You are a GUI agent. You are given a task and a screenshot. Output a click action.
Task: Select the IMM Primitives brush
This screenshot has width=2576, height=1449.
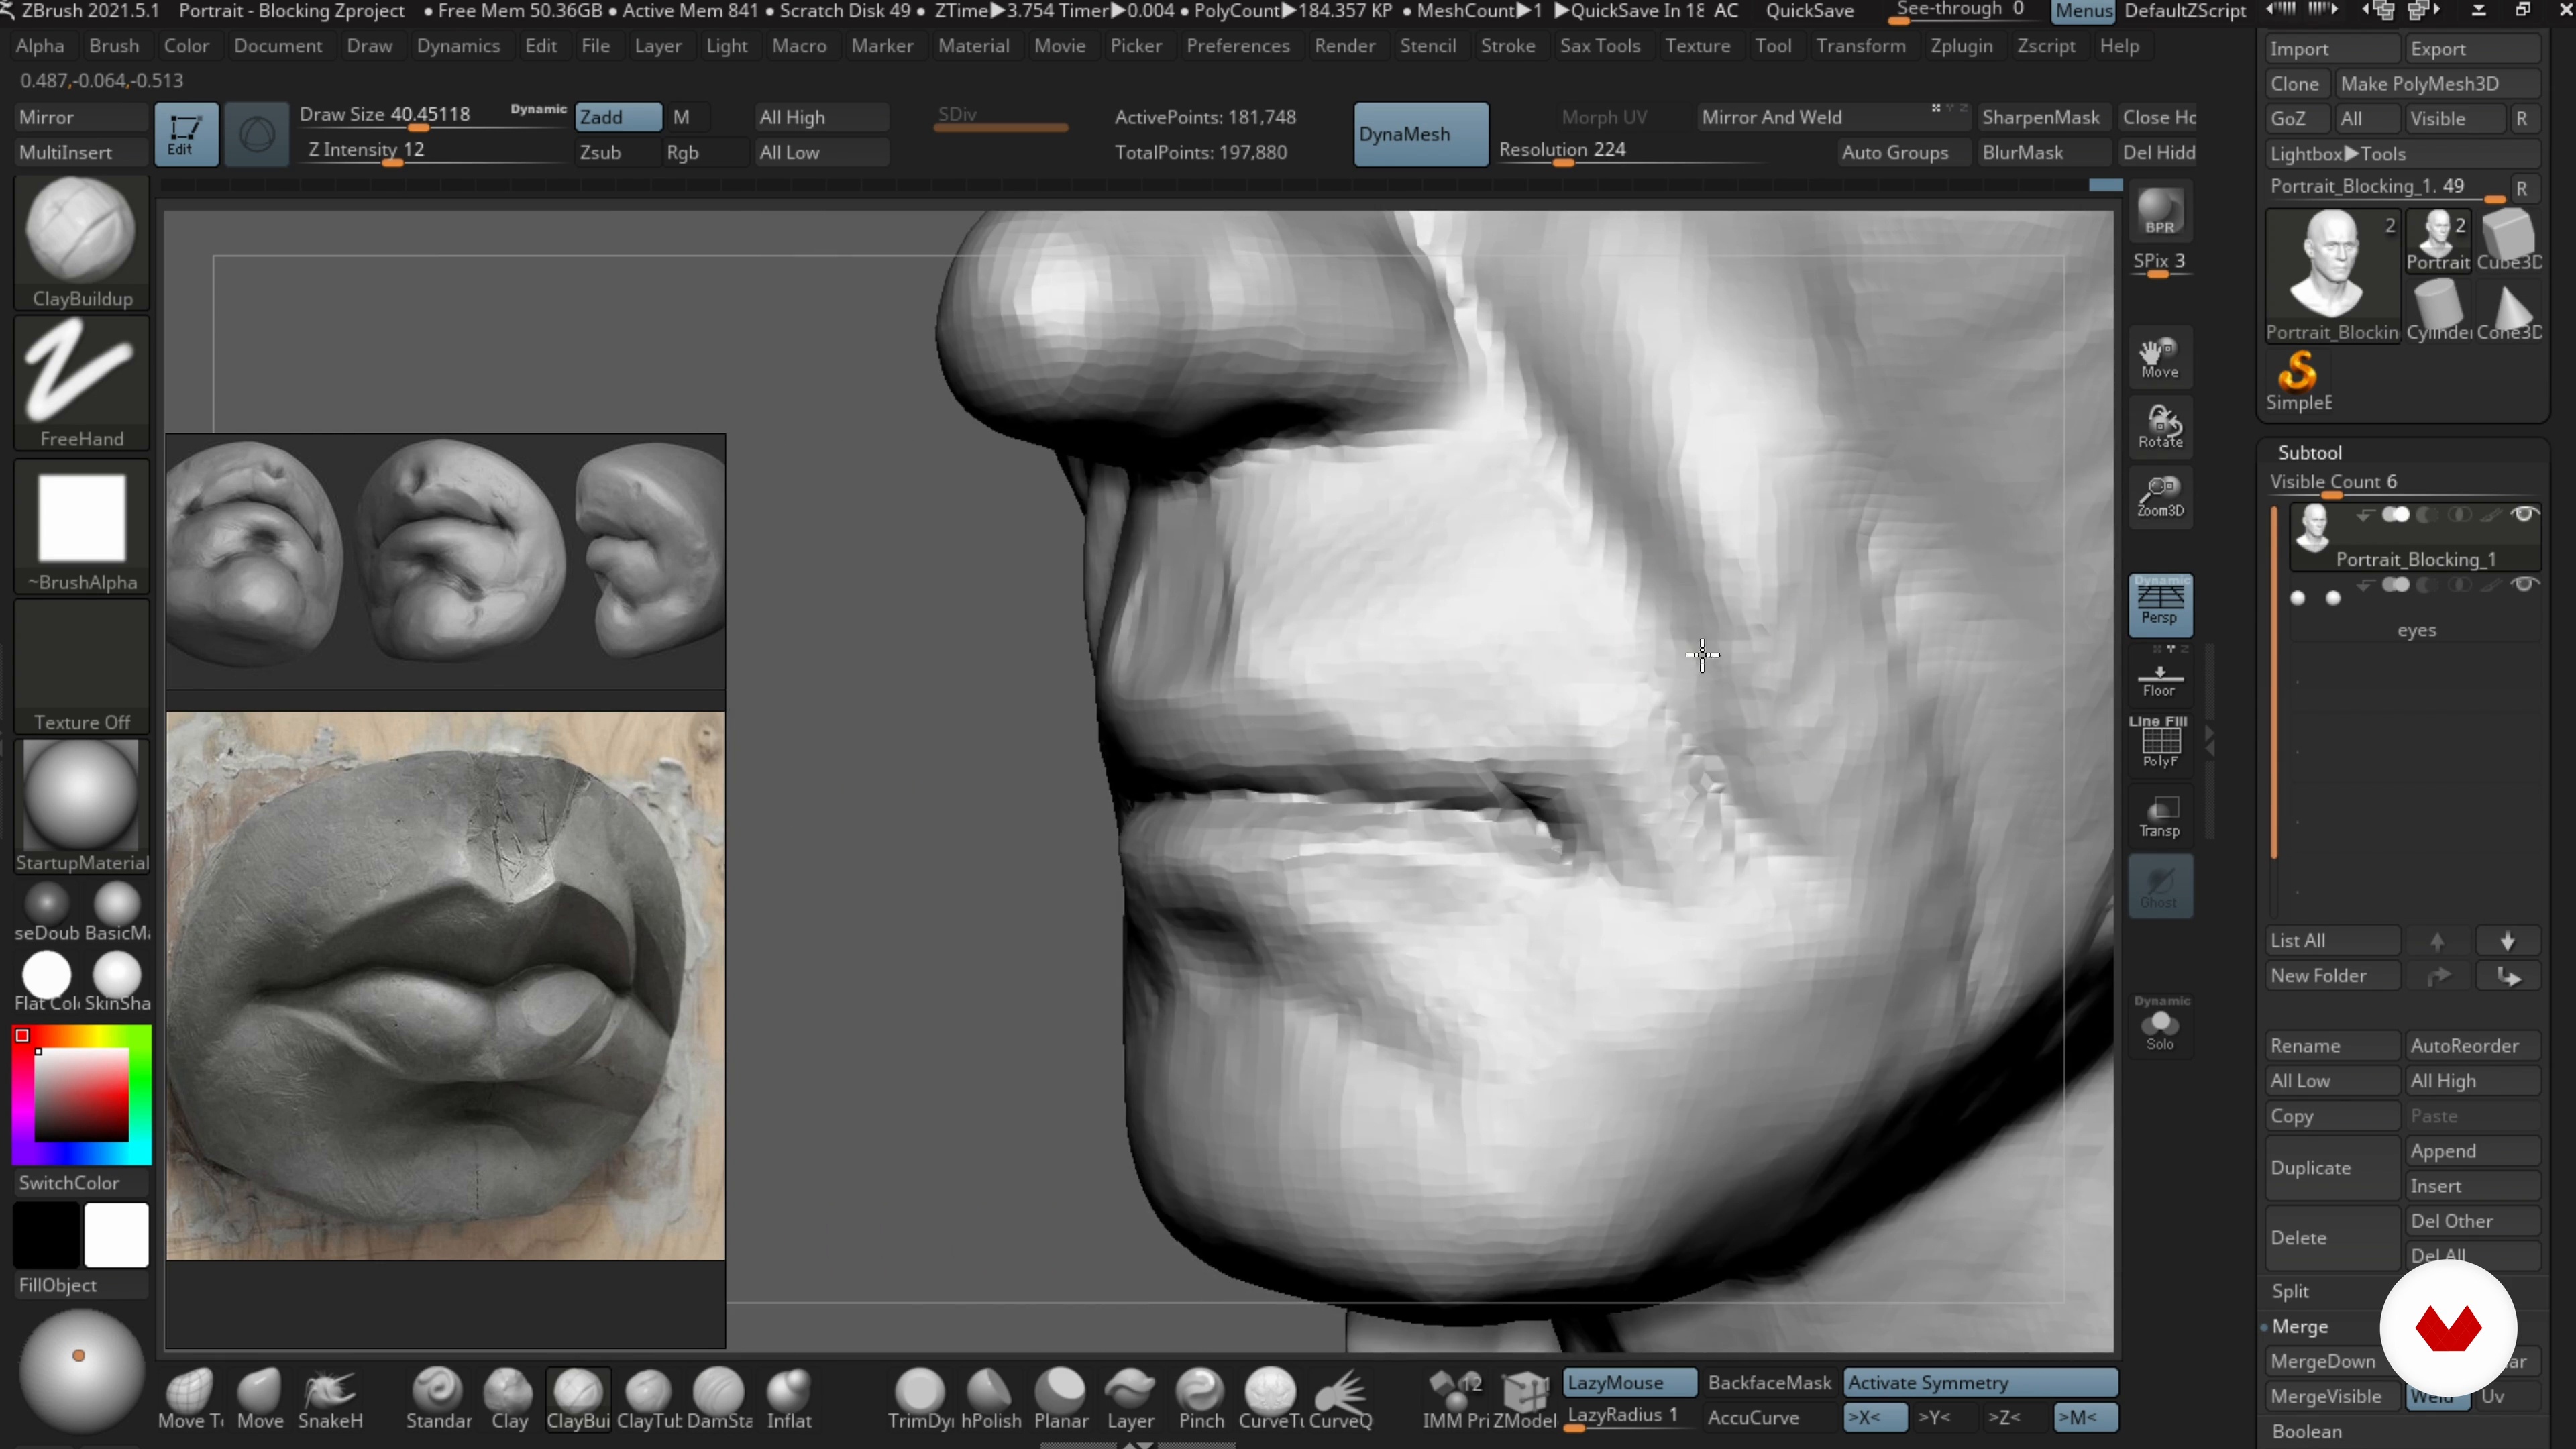tap(1455, 1399)
